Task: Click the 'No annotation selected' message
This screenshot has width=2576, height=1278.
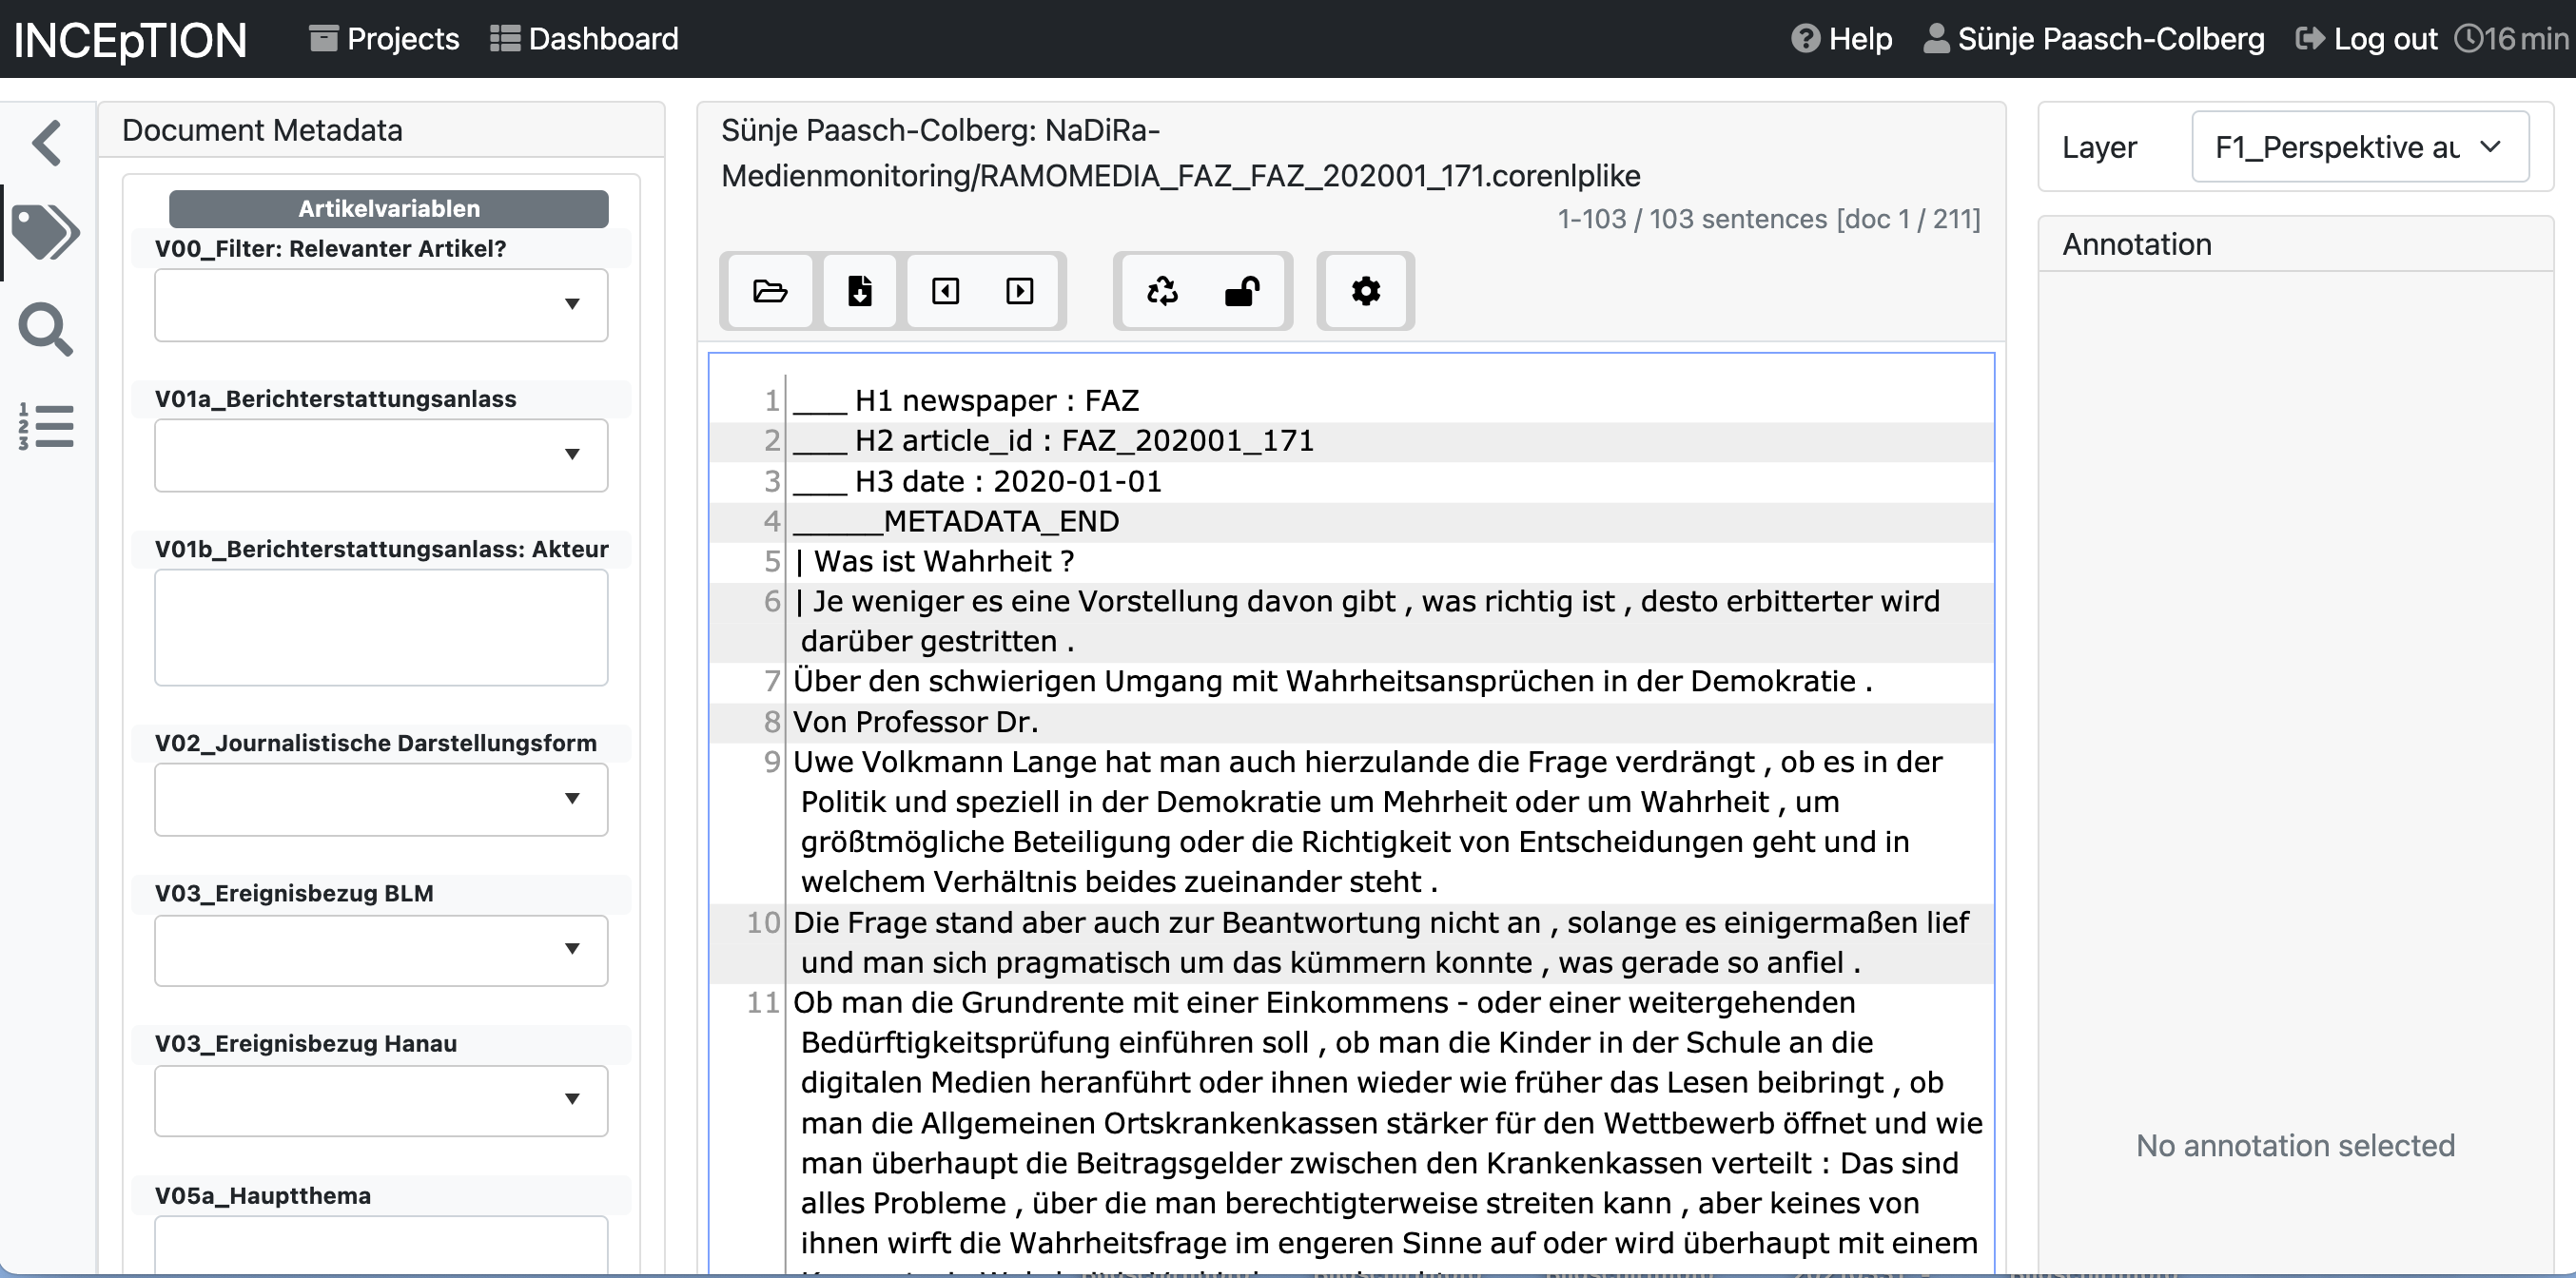Action: (2295, 1145)
